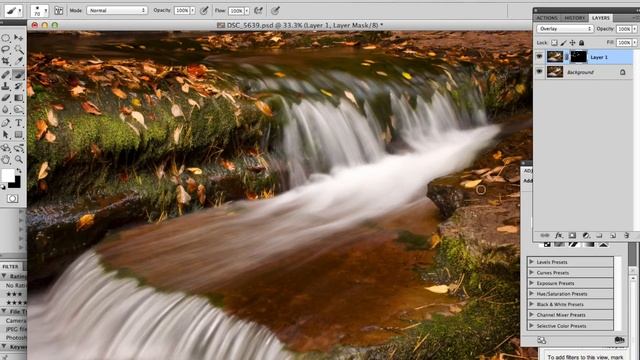Select the Eraser tool

click(6, 98)
